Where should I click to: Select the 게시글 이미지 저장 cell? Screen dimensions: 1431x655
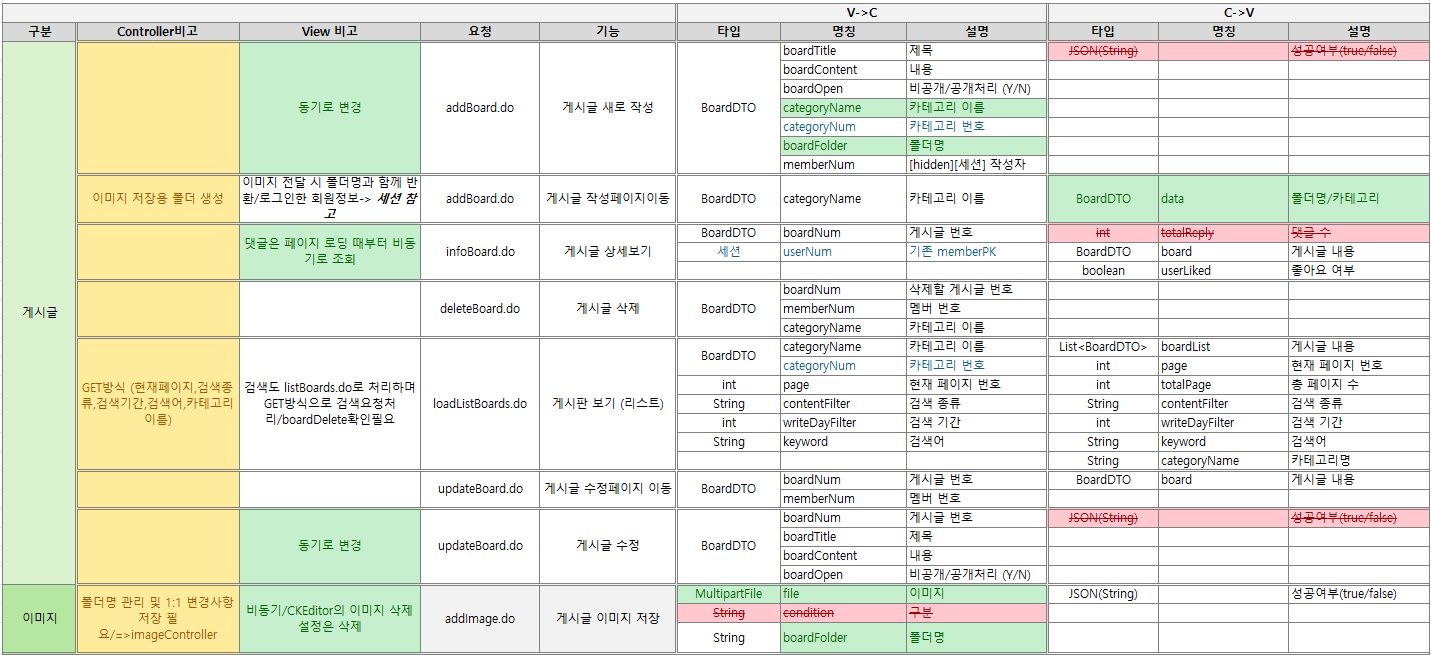[608, 619]
